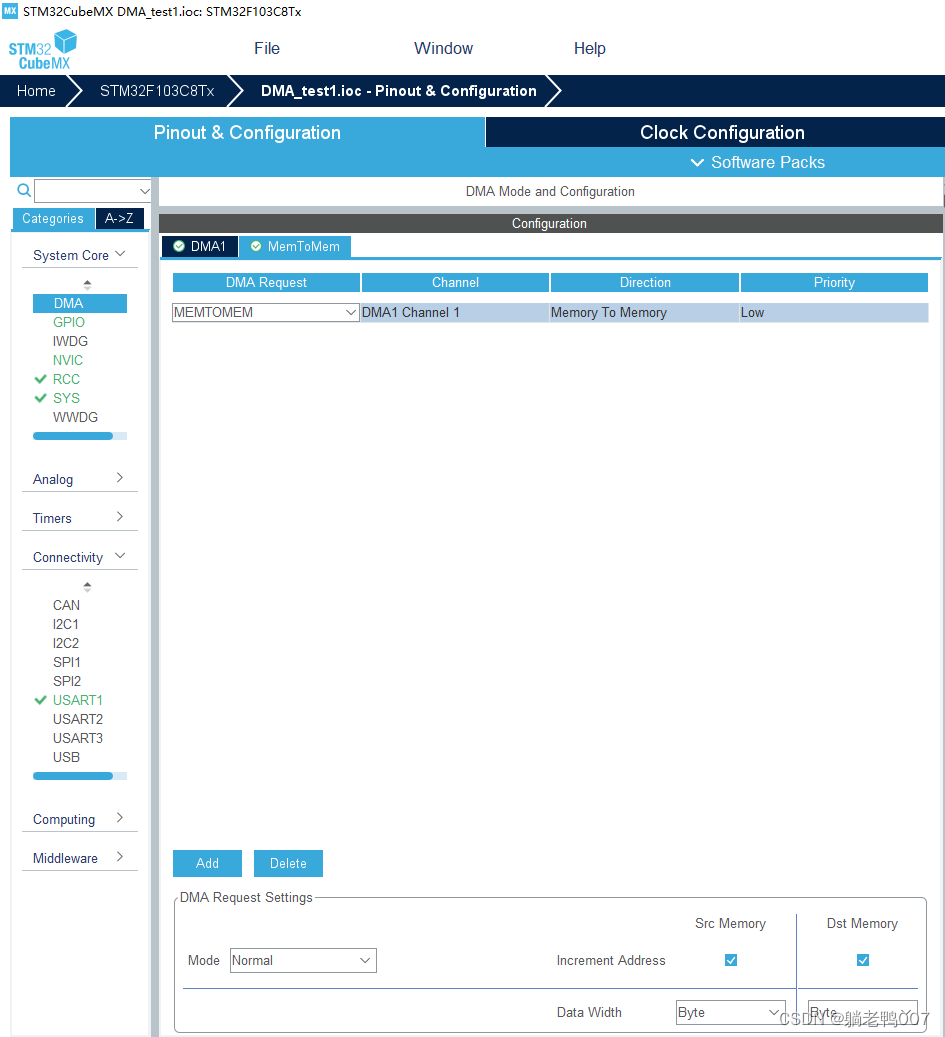Screen dimensions: 945x1037
Task: Switch to the A->Z tab
Action: click(119, 218)
